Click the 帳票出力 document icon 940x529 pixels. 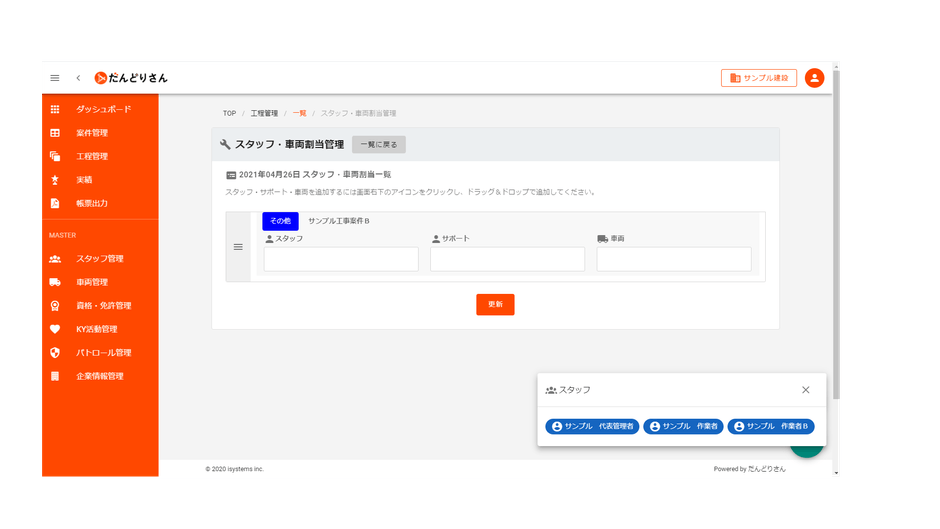[x=55, y=204]
